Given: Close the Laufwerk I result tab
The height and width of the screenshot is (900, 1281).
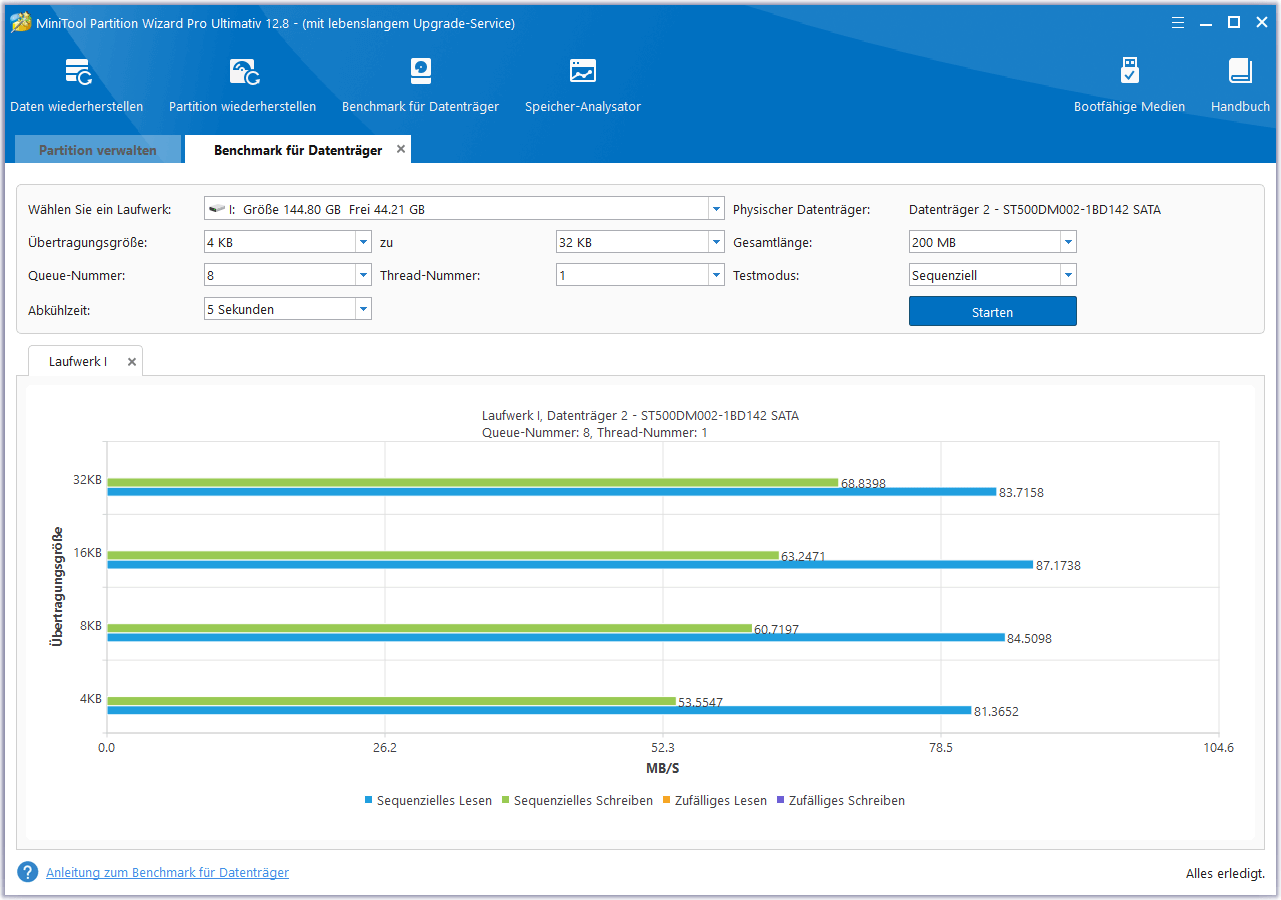Looking at the screenshot, I should (132, 362).
